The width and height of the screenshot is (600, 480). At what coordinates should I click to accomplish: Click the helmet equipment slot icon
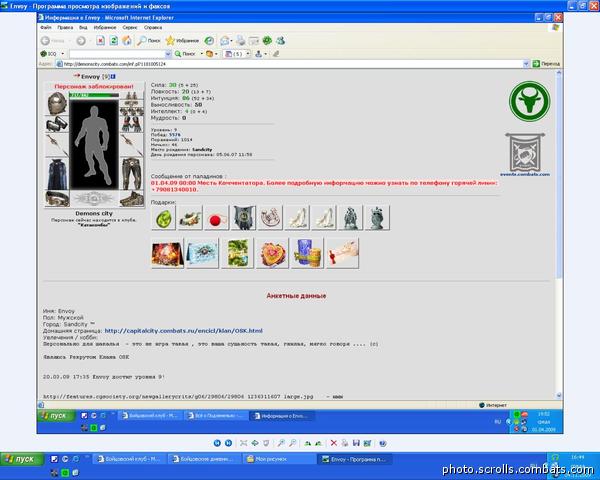[x=57, y=103]
